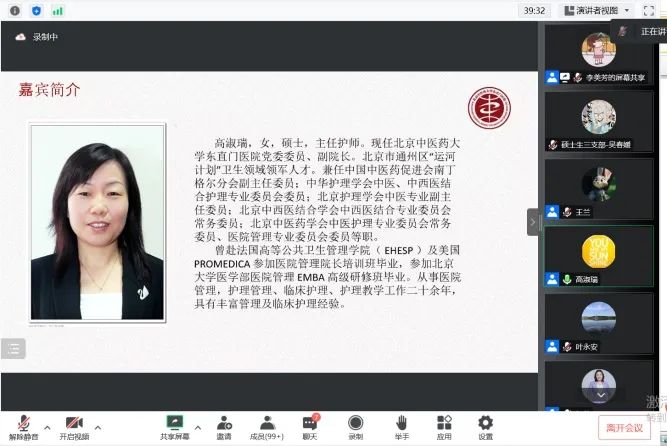Unmute the microphone with 解除静音

24,427
